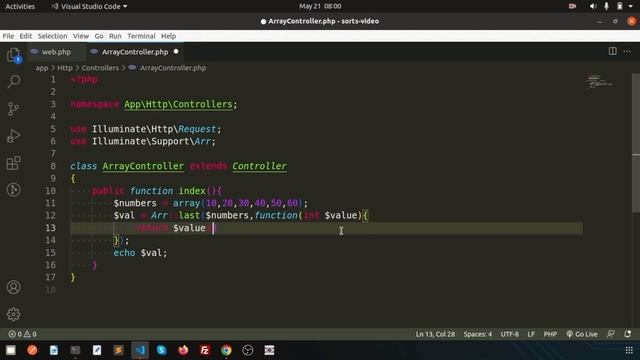Click Activities in the top bar
Screen dimensions: 640x360
click(x=20, y=6)
